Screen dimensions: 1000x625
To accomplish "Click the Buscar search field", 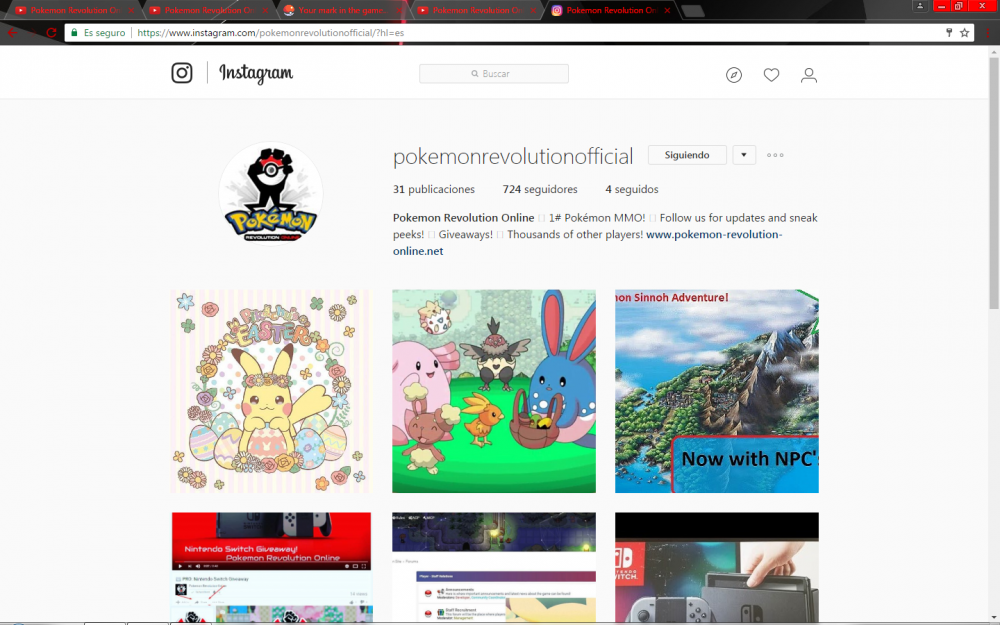I will [x=494, y=74].
